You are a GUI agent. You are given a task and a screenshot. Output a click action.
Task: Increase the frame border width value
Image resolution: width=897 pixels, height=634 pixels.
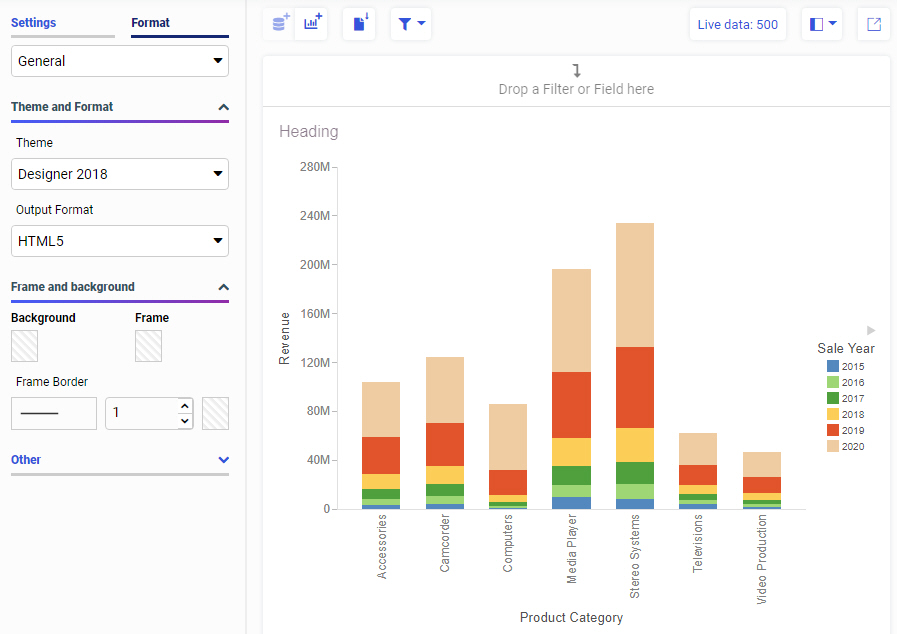click(x=184, y=406)
